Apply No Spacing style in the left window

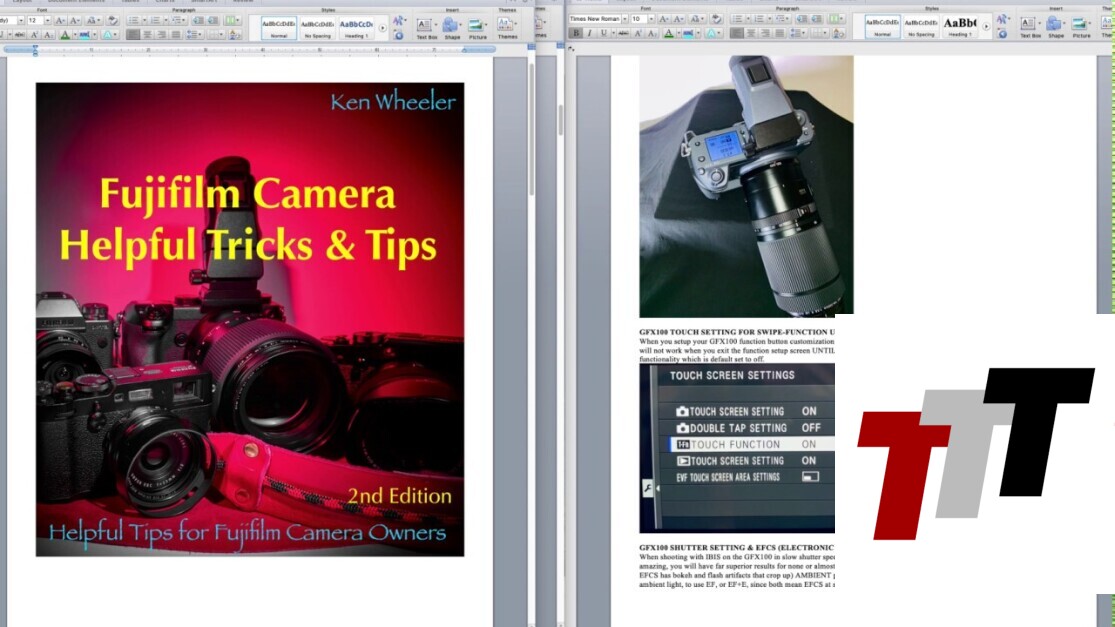pyautogui.click(x=317, y=26)
